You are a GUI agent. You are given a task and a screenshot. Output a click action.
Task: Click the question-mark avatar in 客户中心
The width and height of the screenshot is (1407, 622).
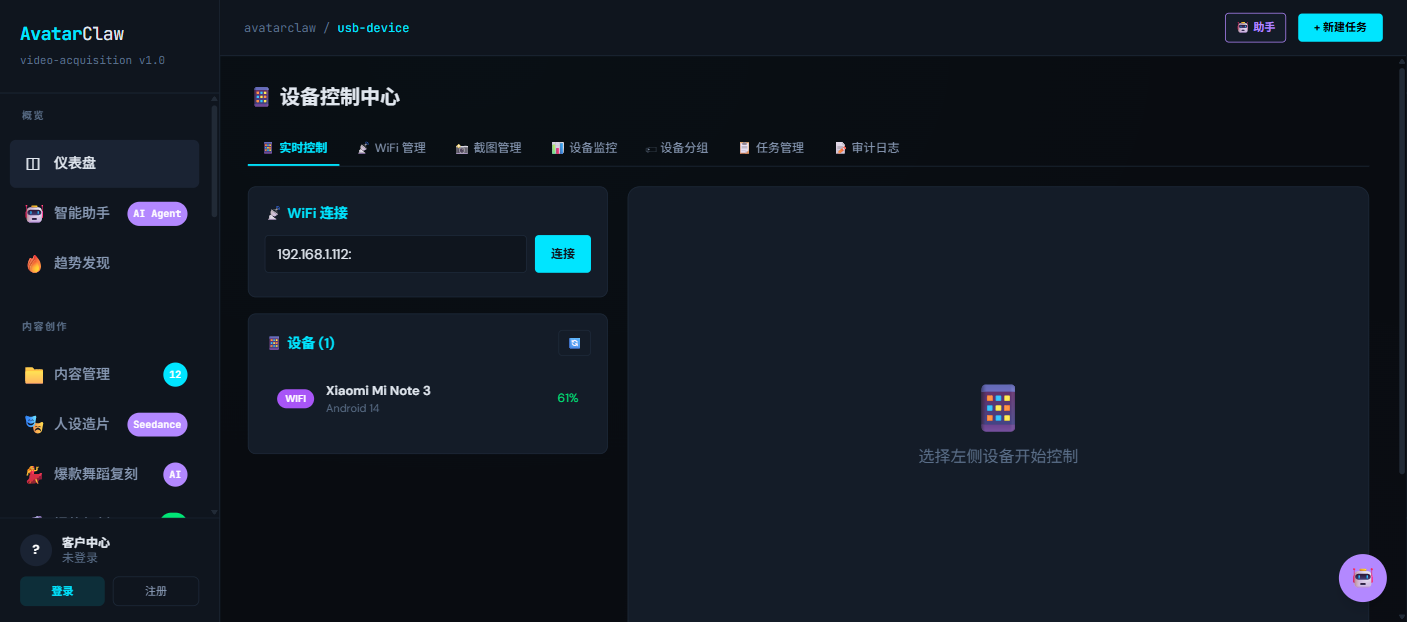point(36,550)
